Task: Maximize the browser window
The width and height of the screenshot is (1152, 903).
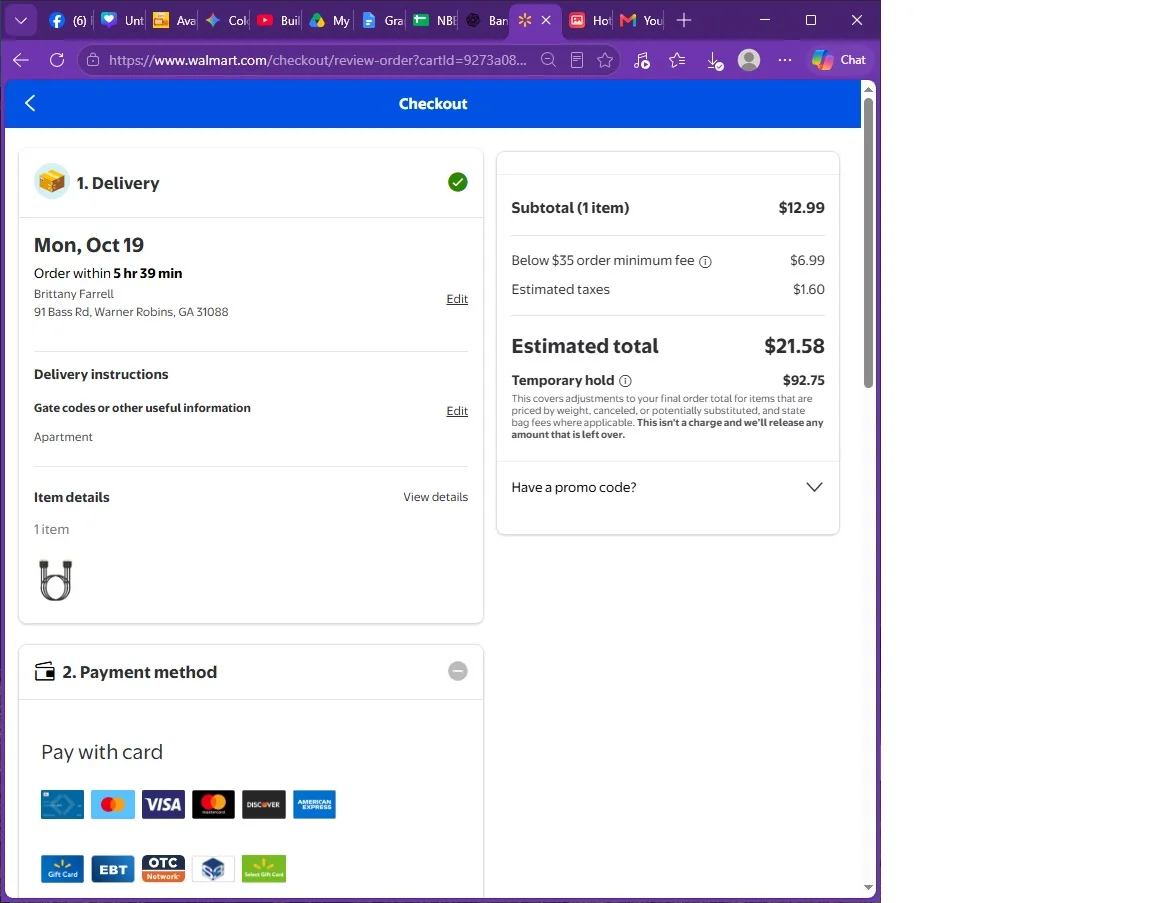Action: click(811, 21)
